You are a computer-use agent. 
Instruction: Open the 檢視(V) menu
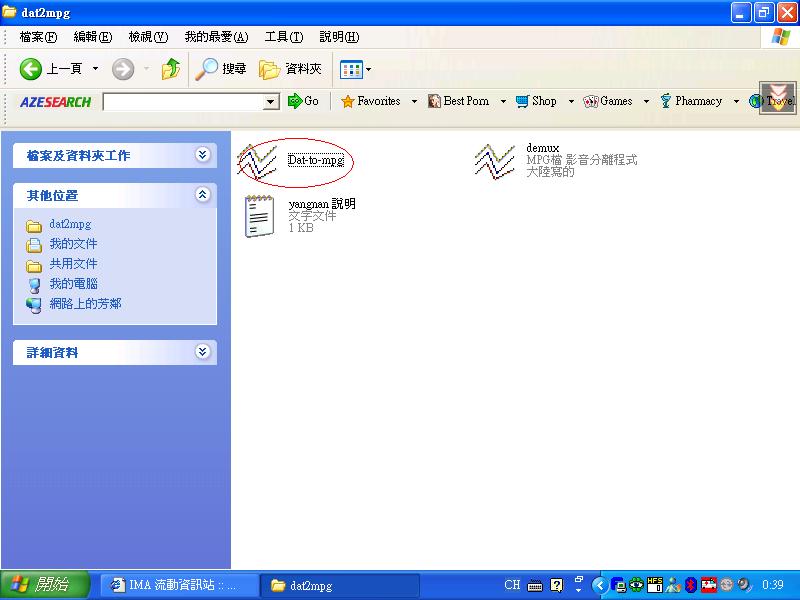tap(148, 37)
